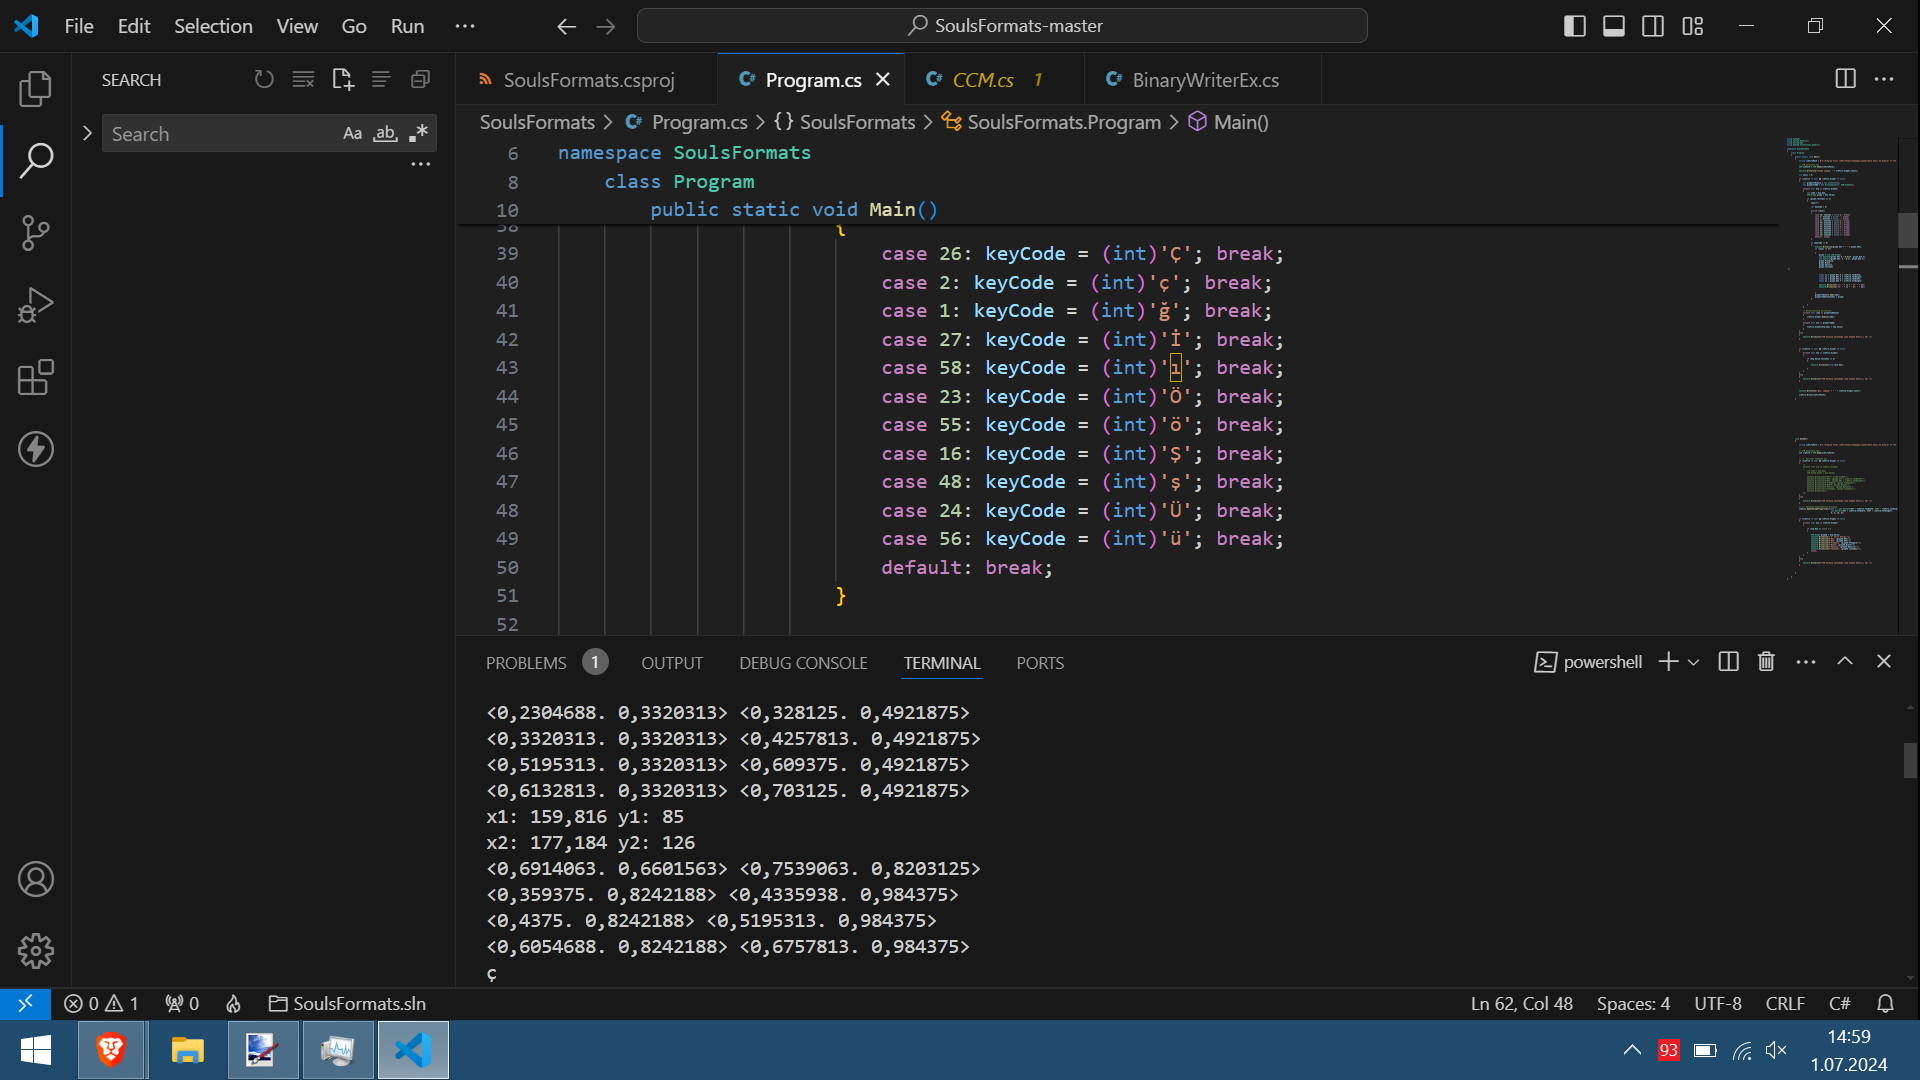Toggle the primary side bar
The height and width of the screenshot is (1080, 1920).
tap(1575, 26)
